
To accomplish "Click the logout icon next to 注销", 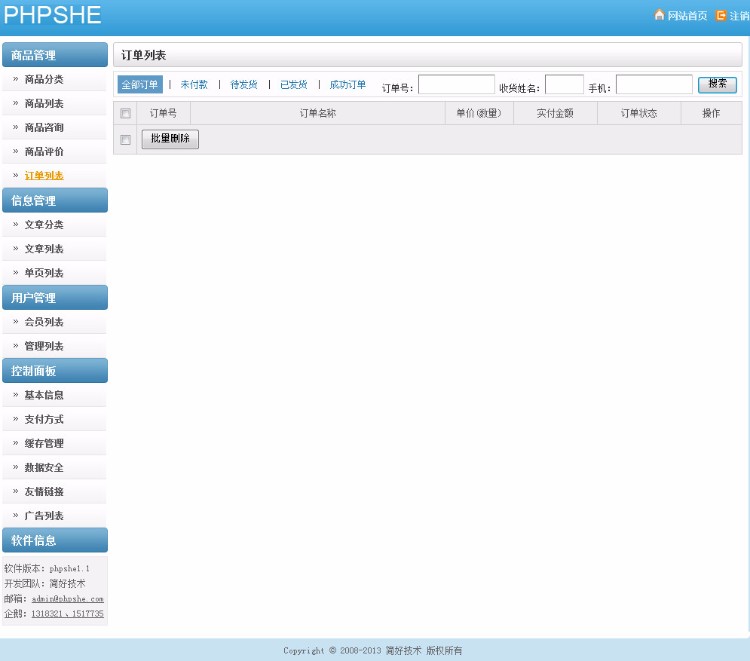I will click(x=721, y=15).
